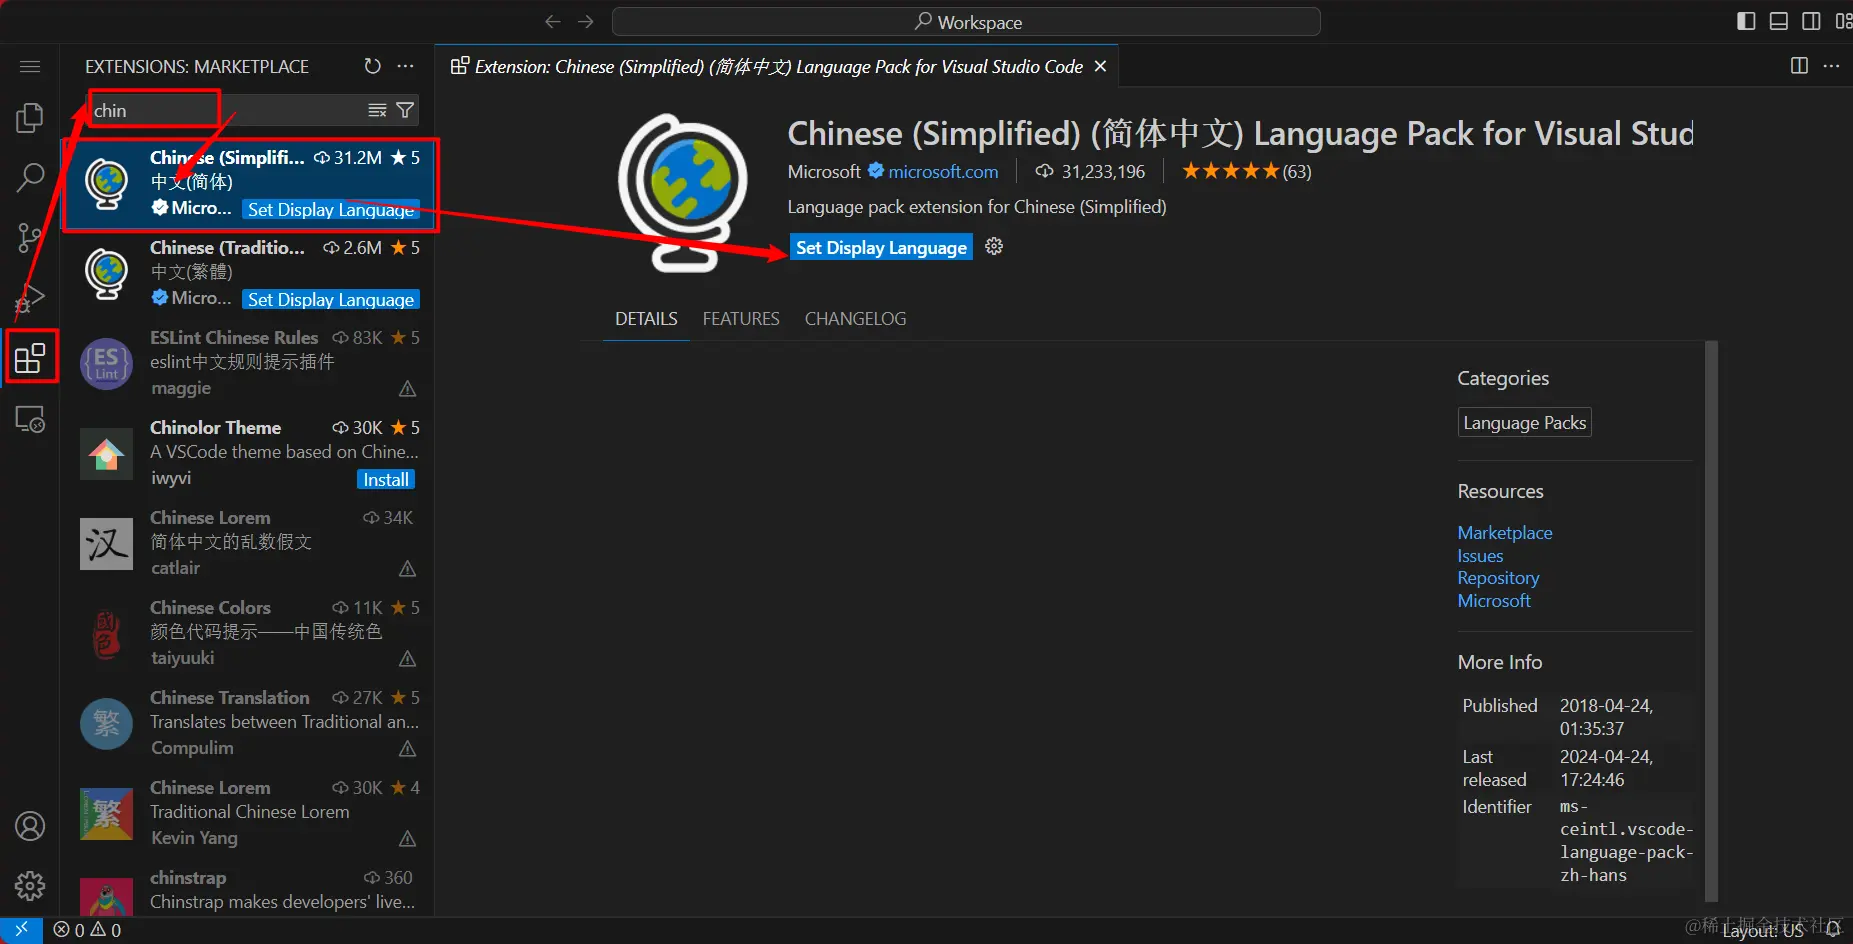View warning icon on Chinese Translation extension
Viewport: 1853px width, 944px height.
(x=407, y=748)
